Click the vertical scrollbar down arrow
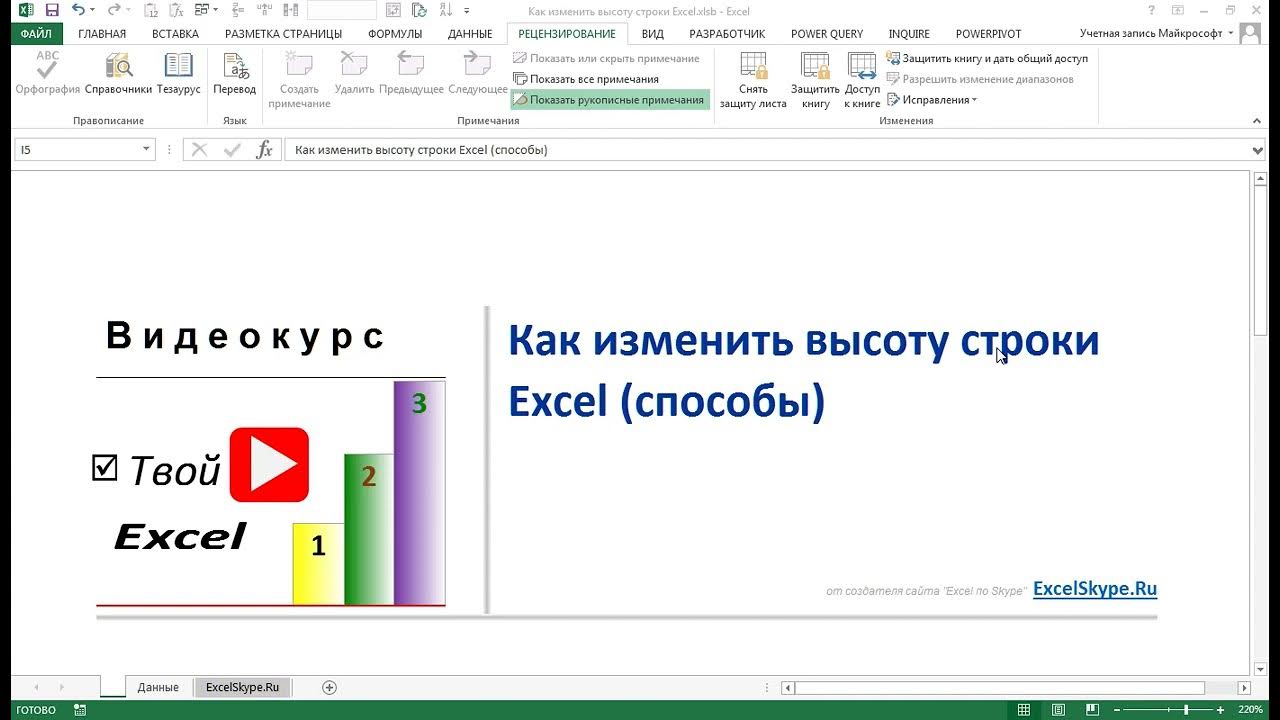This screenshot has width=1280, height=720. [x=1259, y=667]
